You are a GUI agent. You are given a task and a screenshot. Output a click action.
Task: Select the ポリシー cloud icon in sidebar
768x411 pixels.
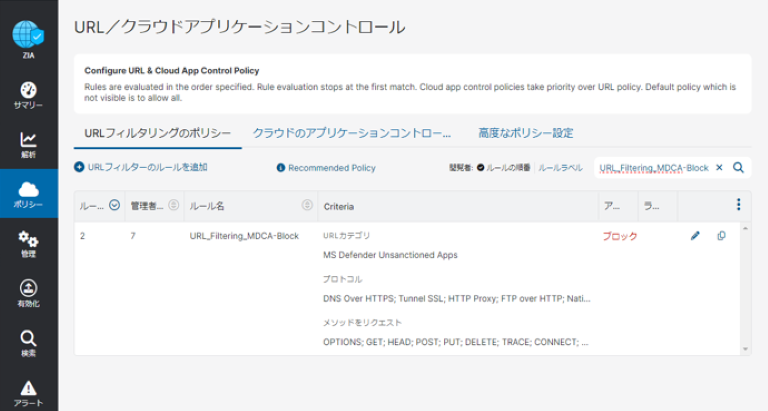(x=28, y=189)
